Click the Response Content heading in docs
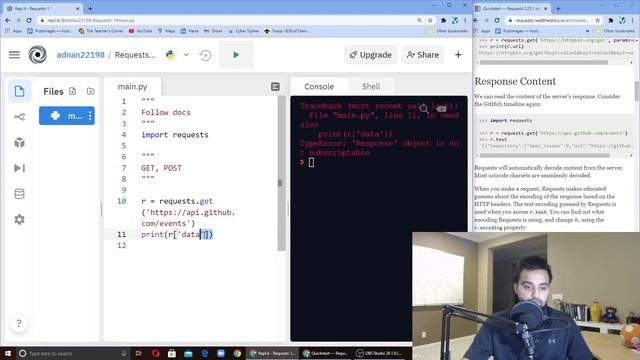This screenshot has width=640, height=360. (x=515, y=81)
